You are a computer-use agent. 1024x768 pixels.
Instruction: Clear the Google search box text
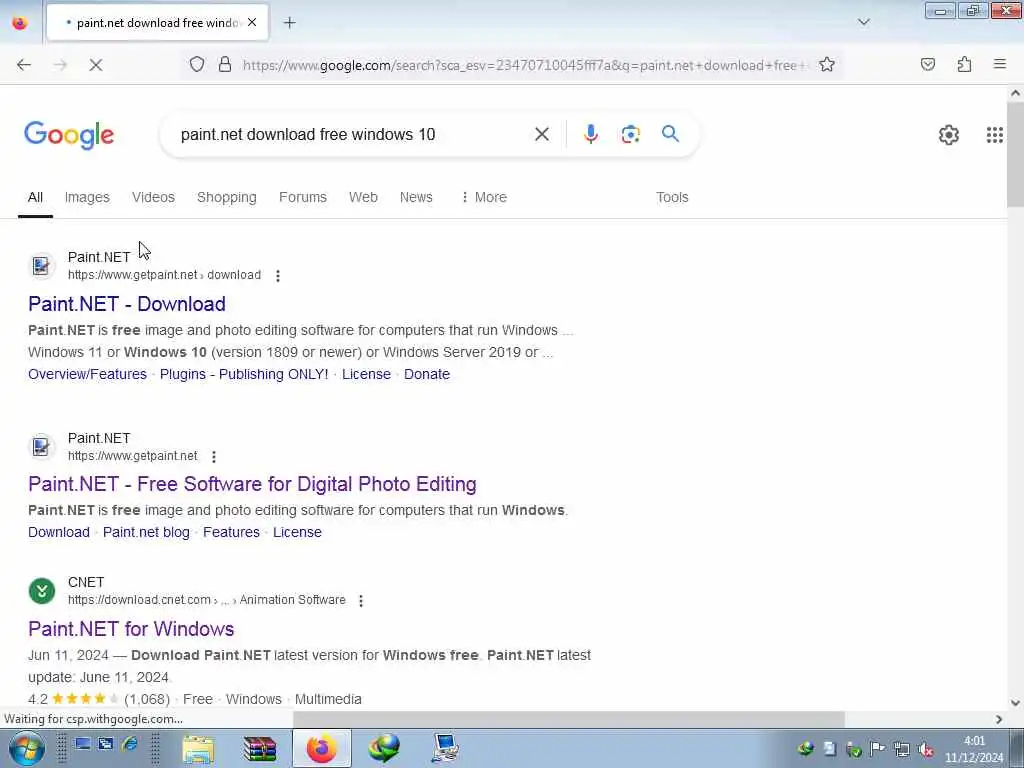pos(541,135)
